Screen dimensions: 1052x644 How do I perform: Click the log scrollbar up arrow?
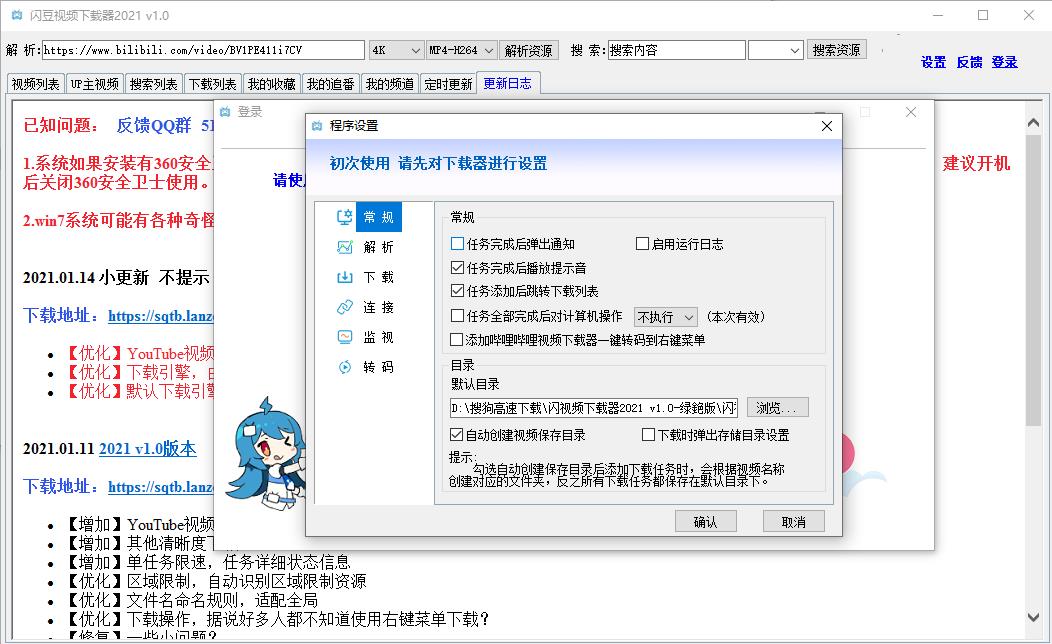pyautogui.click(x=1033, y=122)
